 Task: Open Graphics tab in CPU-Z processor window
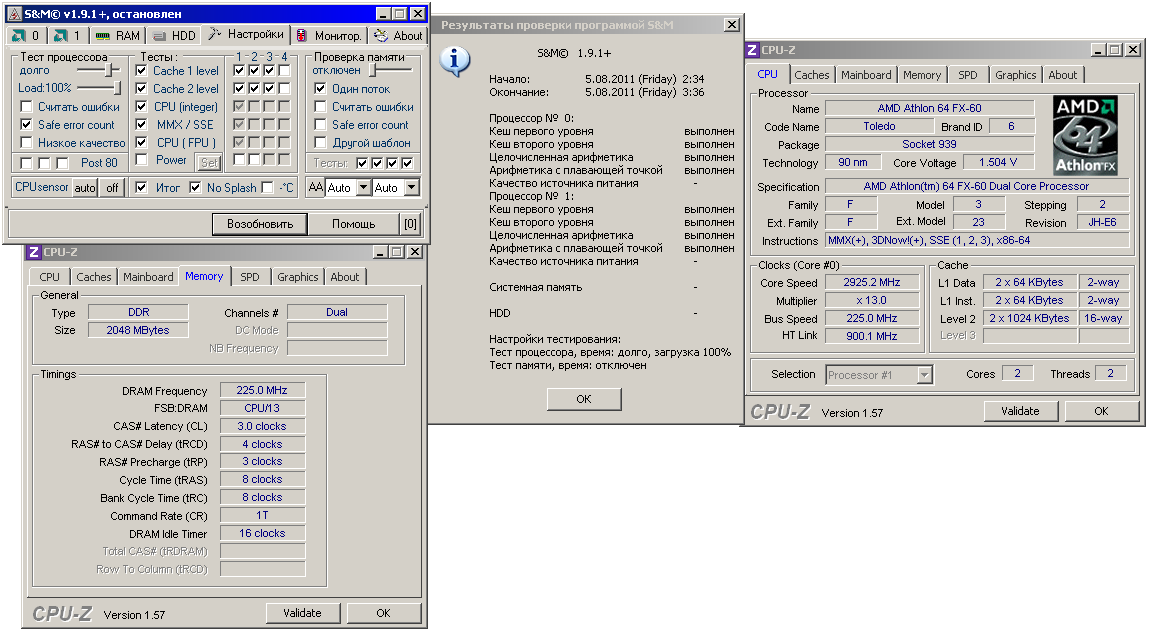(x=1016, y=75)
